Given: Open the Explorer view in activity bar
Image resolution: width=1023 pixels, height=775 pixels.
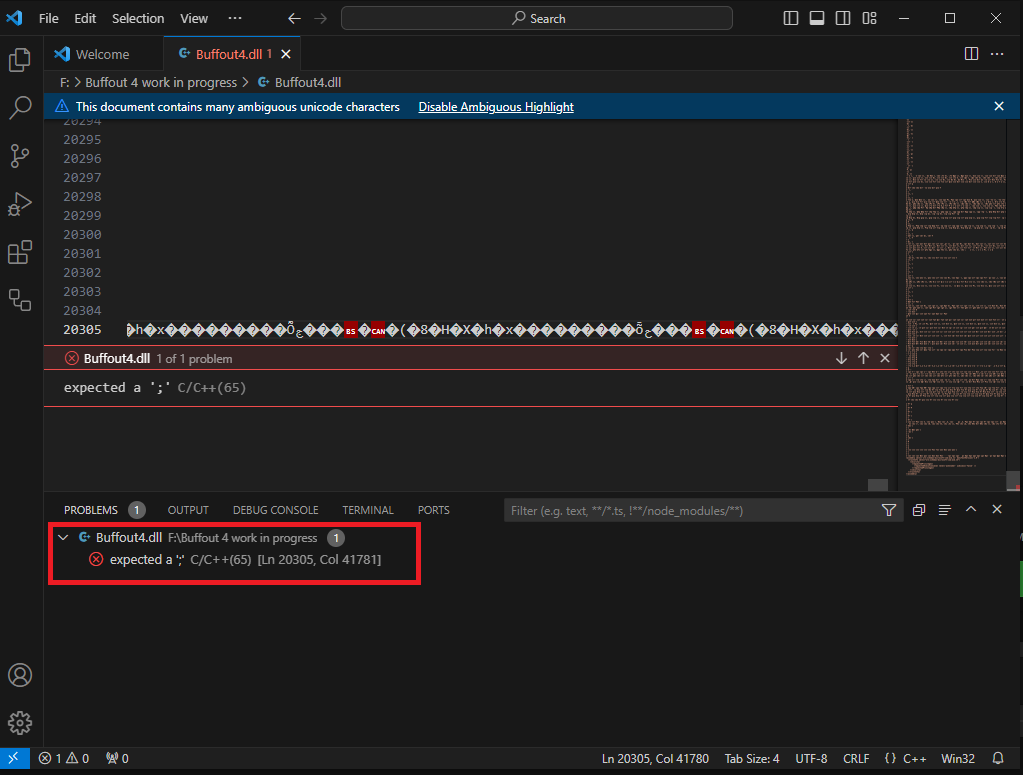Looking at the screenshot, I should pos(20,60).
